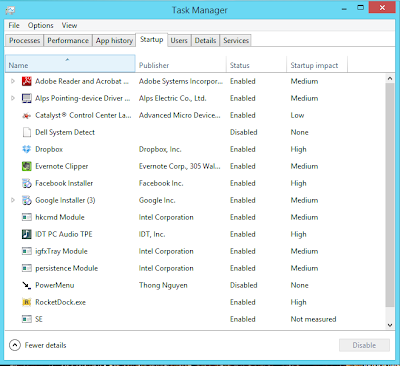Click Disabled status for Dell System Detect

pyautogui.click(x=244, y=132)
